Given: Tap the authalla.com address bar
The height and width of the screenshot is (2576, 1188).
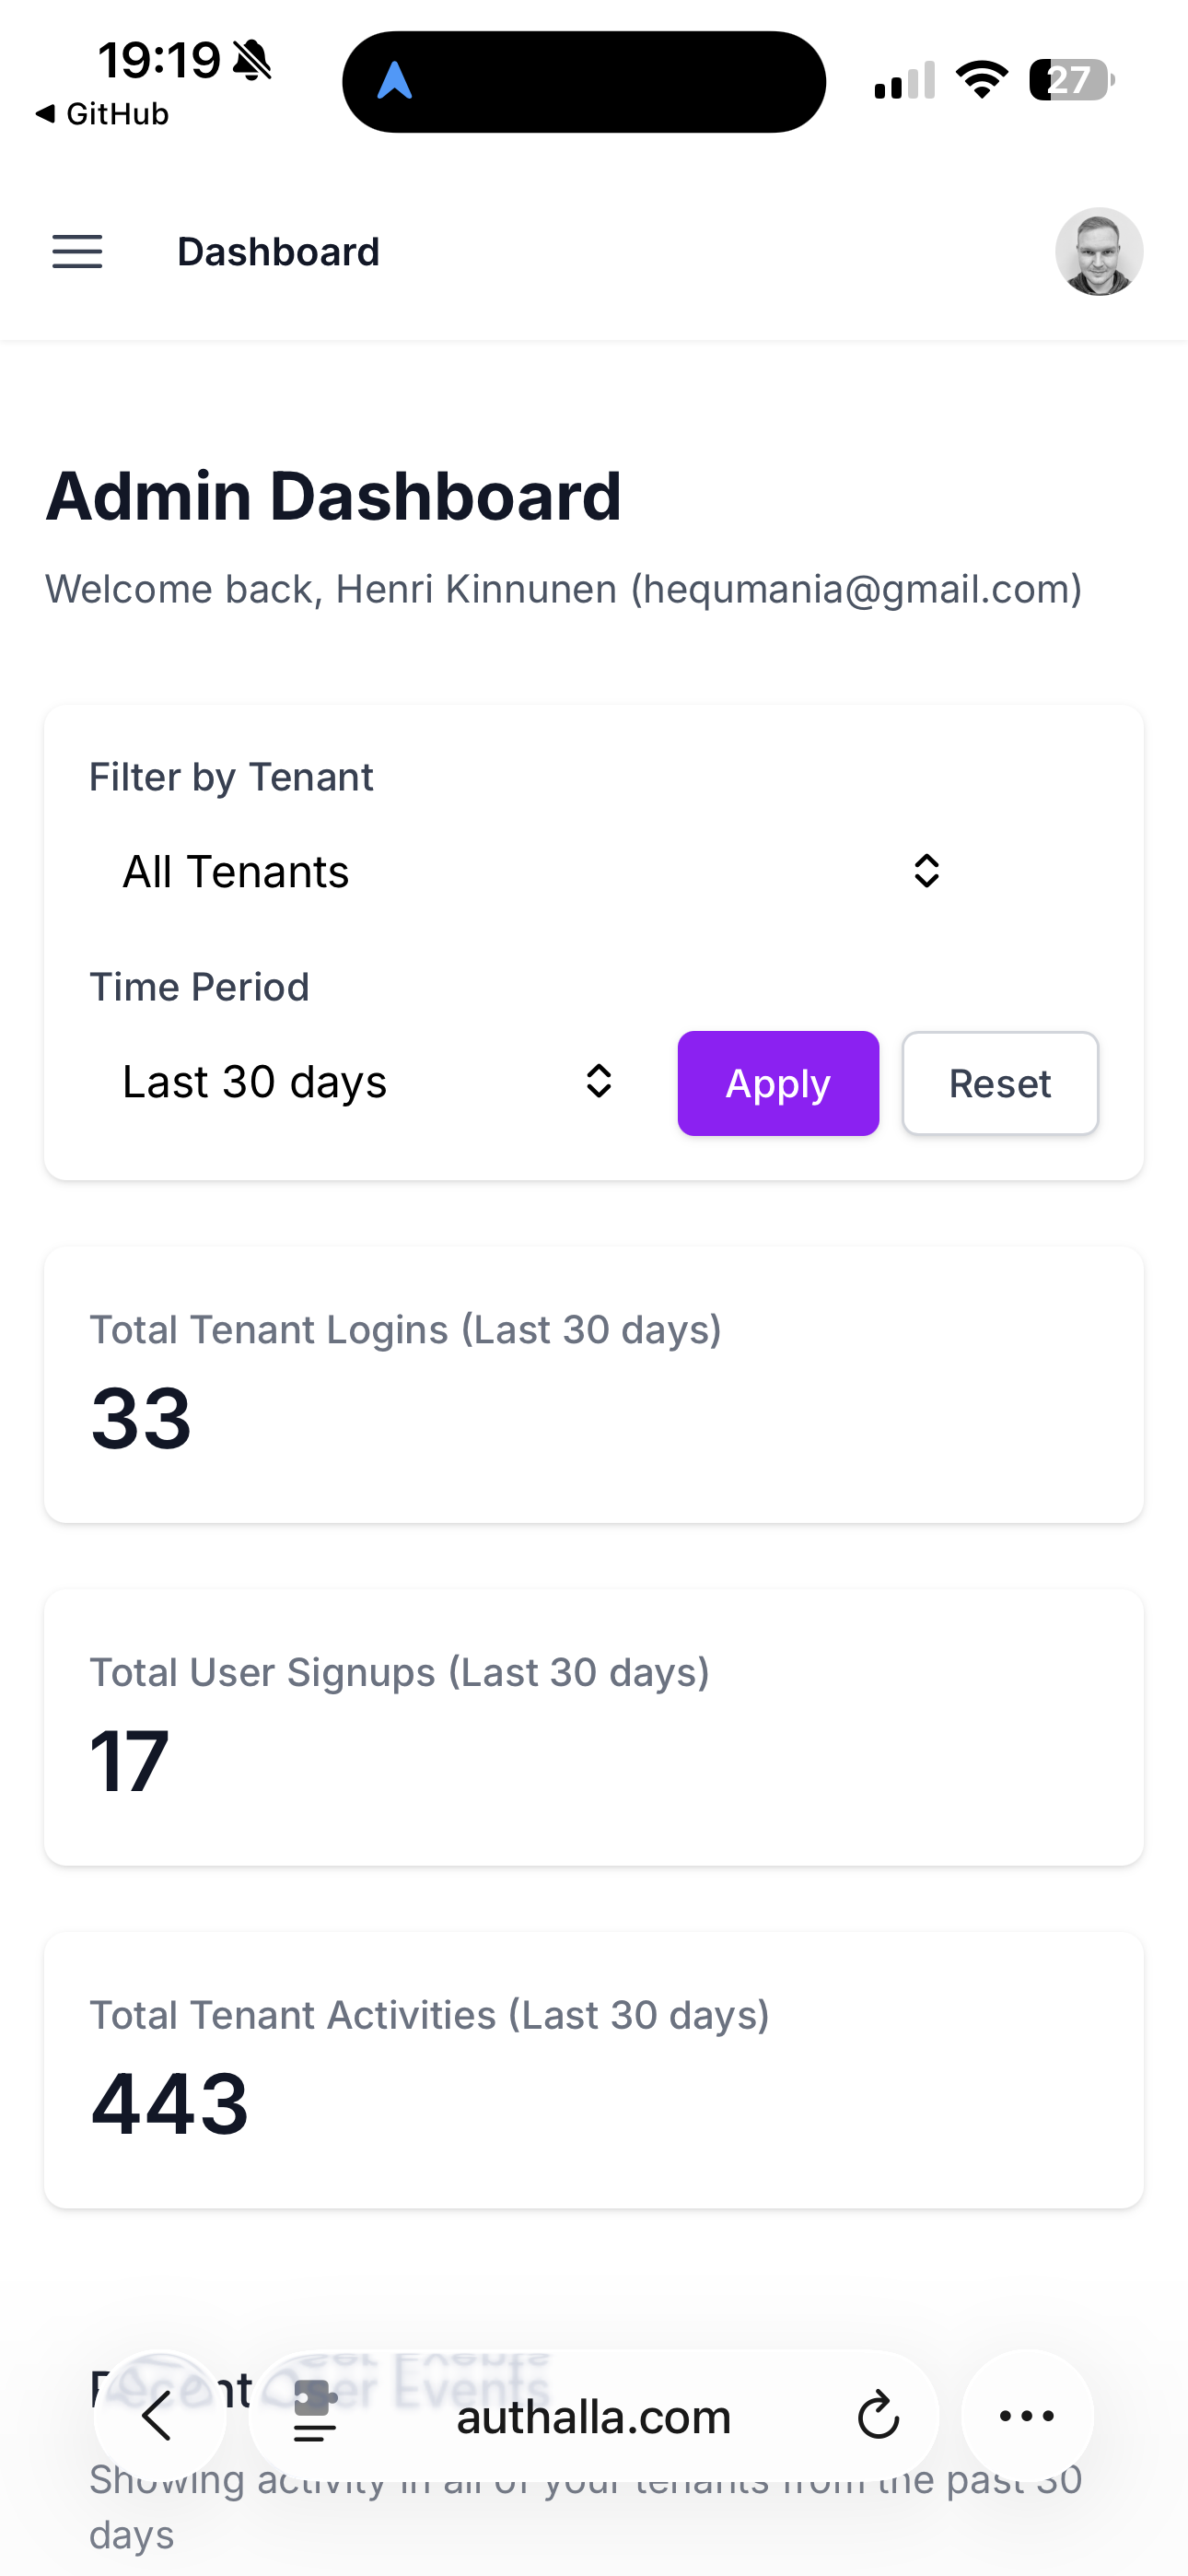Looking at the screenshot, I should 593,2416.
